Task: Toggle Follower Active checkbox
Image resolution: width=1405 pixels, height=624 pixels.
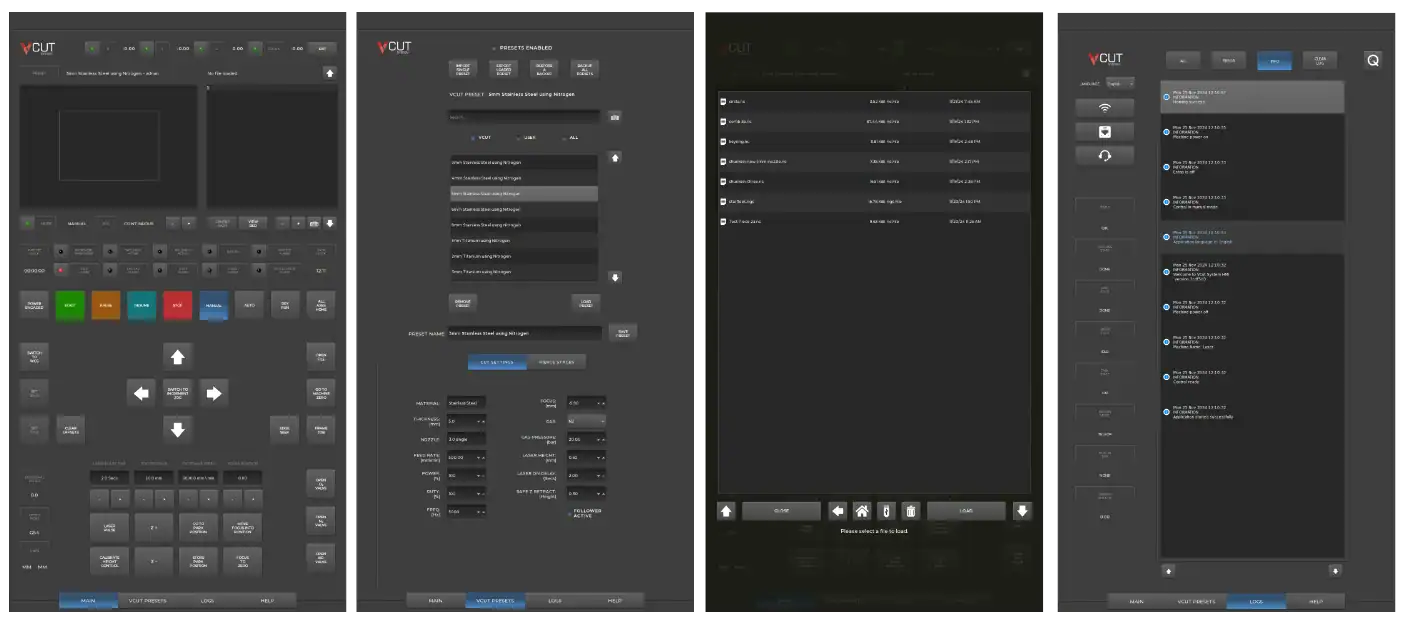Action: tap(569, 512)
